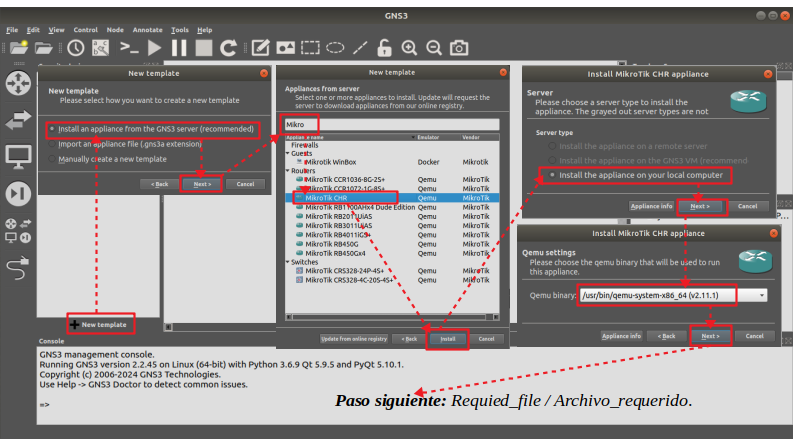The width and height of the screenshot is (793, 442).
Task: Select Install the appliance on GNS3 VM
Action: click(648, 160)
